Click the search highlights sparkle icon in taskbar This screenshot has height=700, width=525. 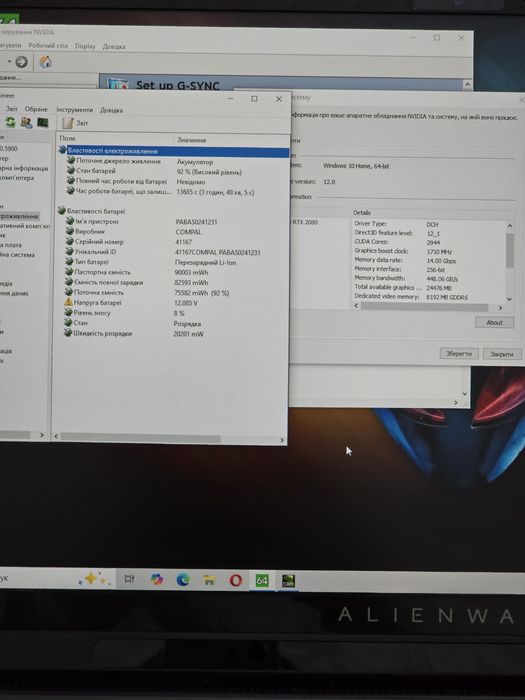(x=94, y=579)
